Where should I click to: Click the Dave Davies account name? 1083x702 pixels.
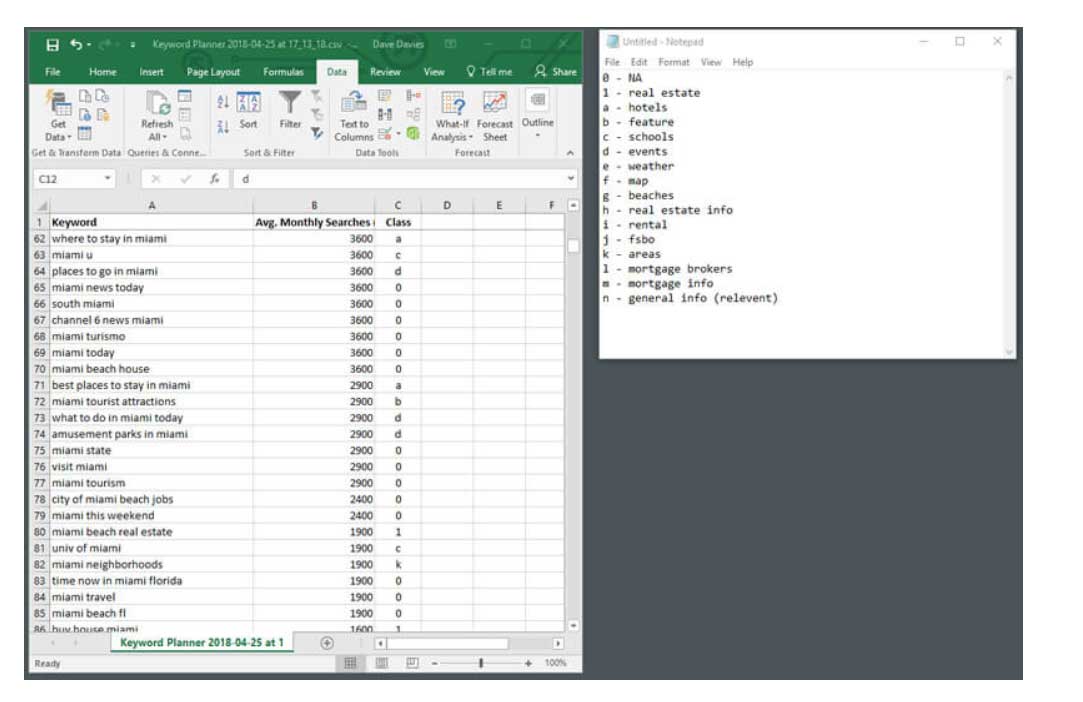tap(398, 44)
